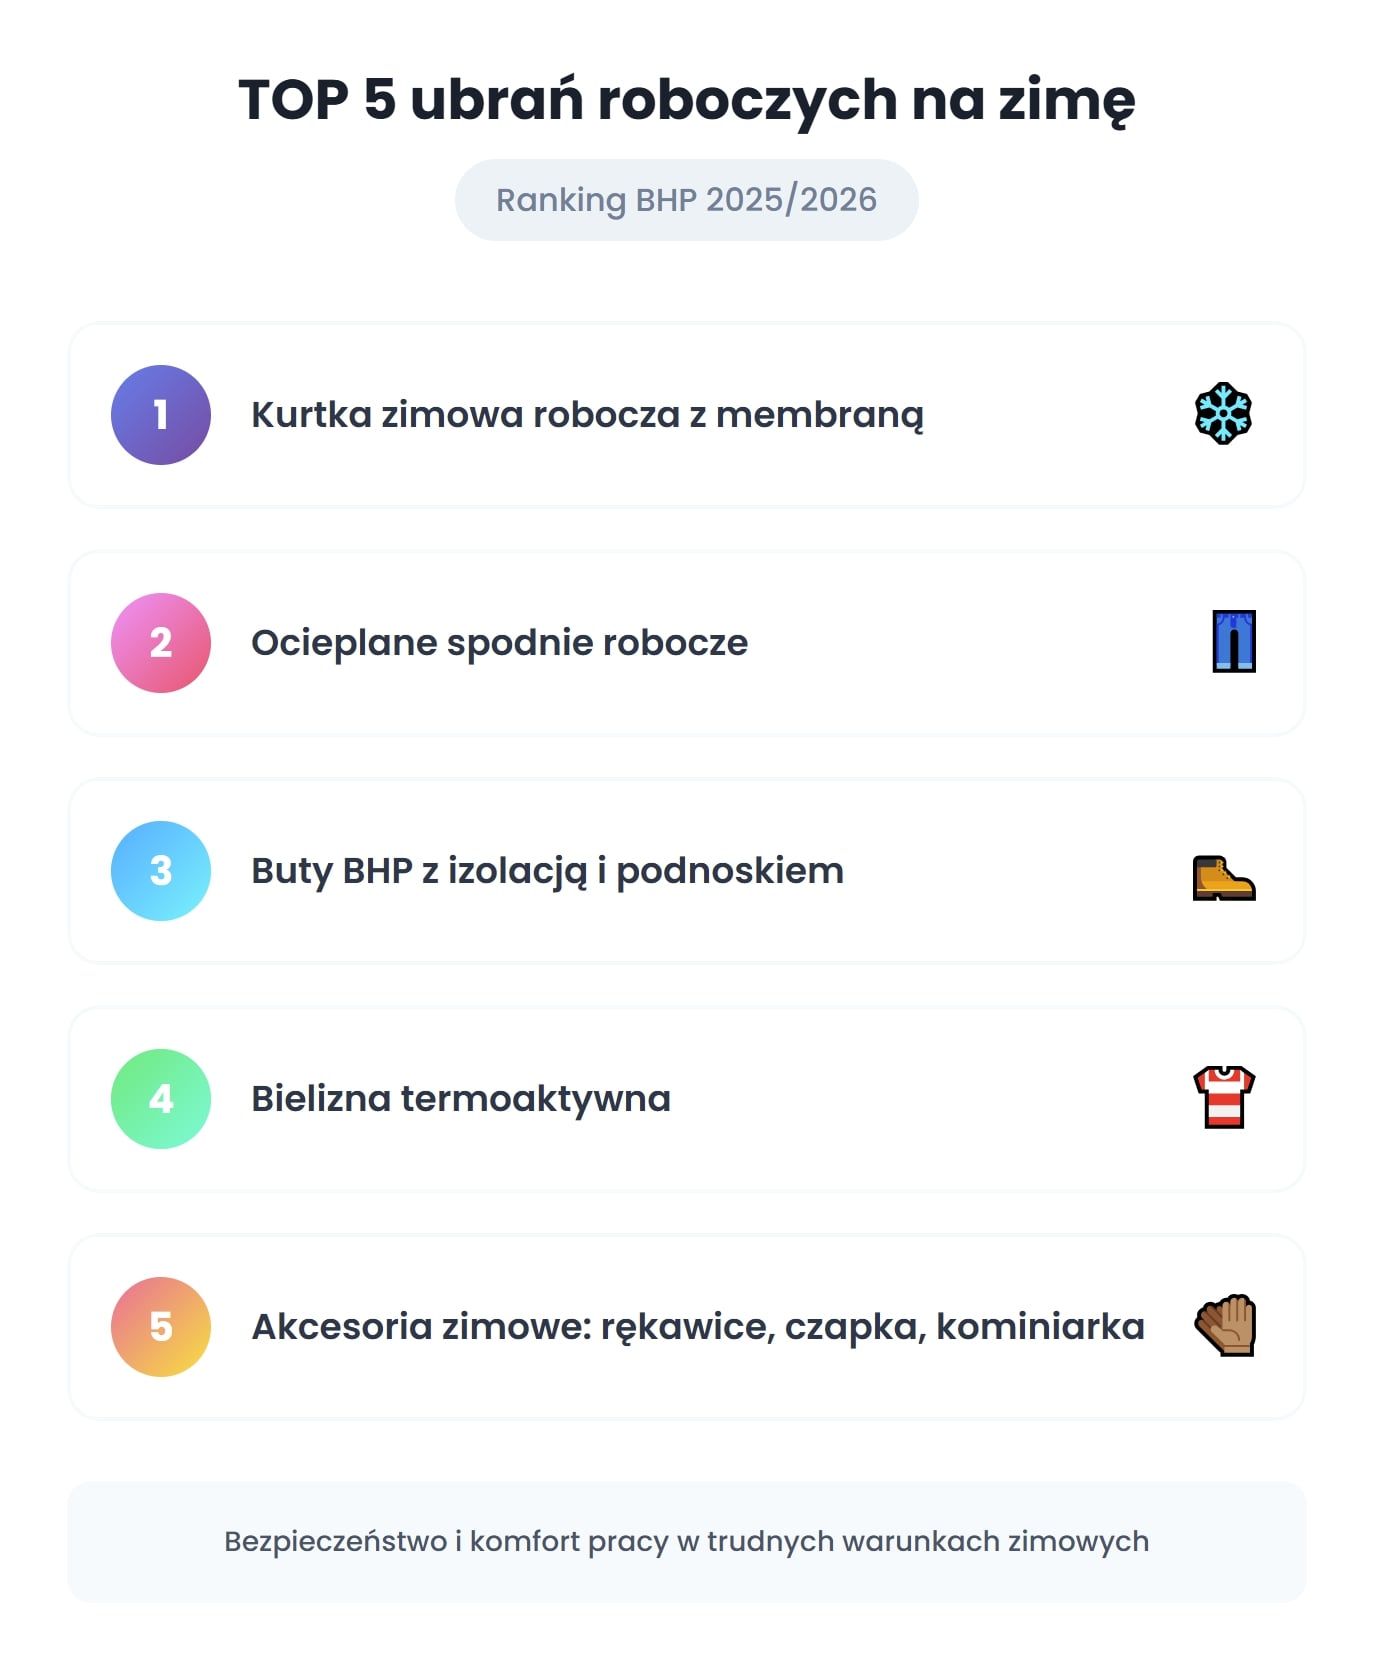The width and height of the screenshot is (1374, 1654).
Task: Click the glove icon
Action: coord(1225,1326)
